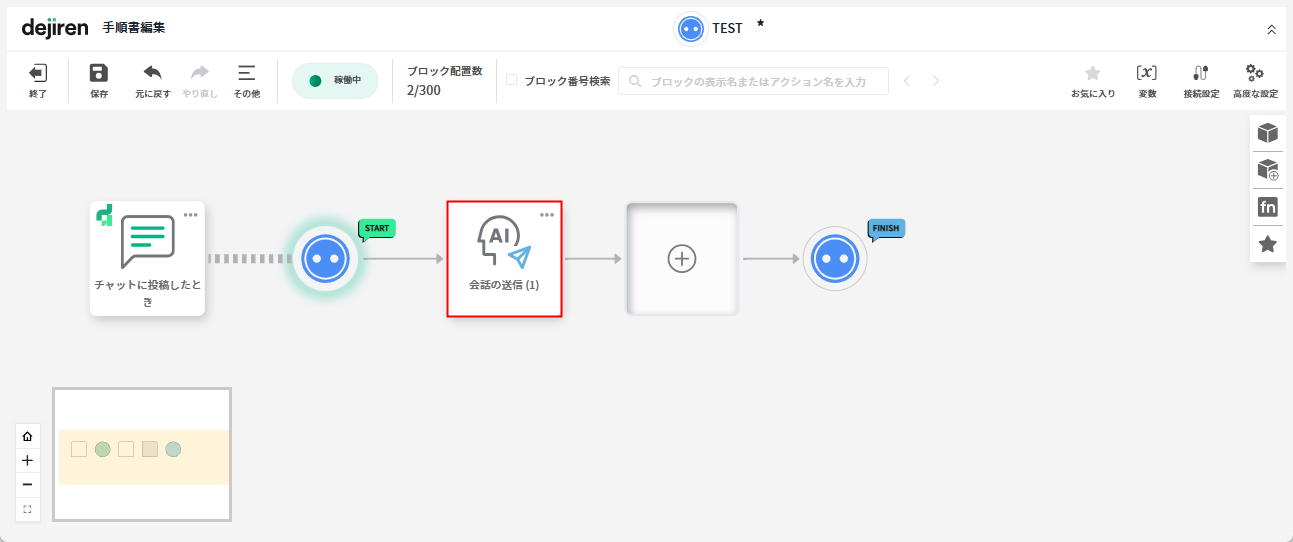Zoom in the canvas with plus button

27,461
